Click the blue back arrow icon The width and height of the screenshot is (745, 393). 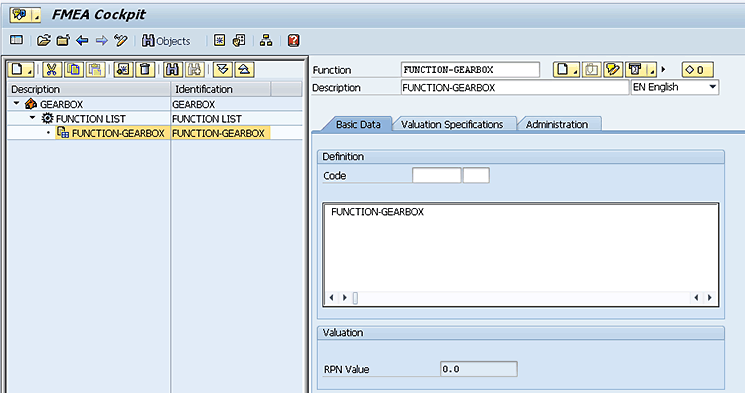pyautogui.click(x=82, y=41)
